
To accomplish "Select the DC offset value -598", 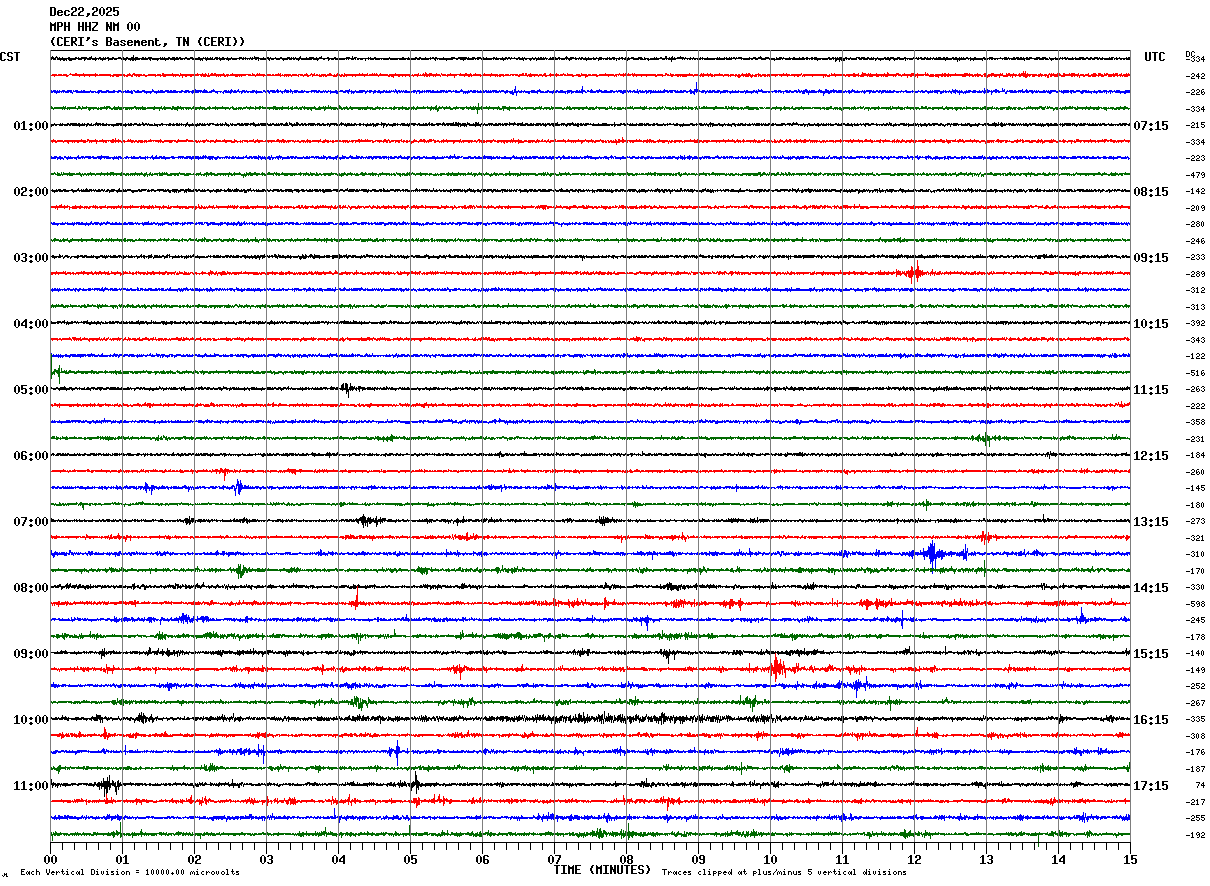I will coord(1195,604).
